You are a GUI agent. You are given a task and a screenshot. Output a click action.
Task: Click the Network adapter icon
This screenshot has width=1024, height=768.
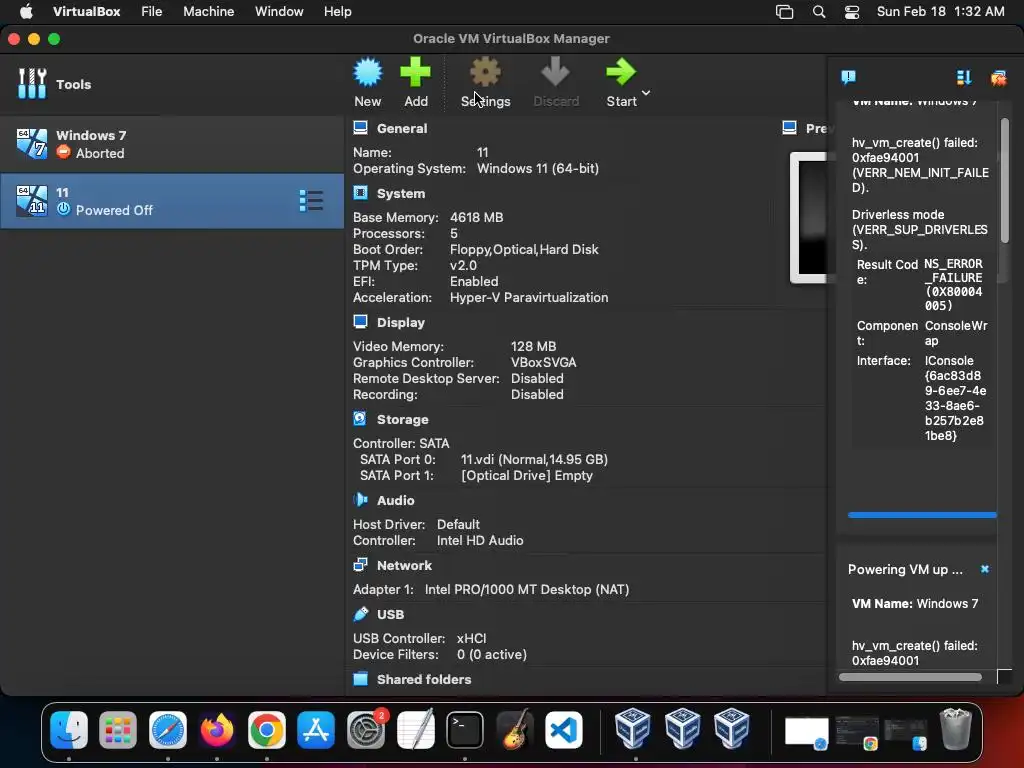pos(360,565)
